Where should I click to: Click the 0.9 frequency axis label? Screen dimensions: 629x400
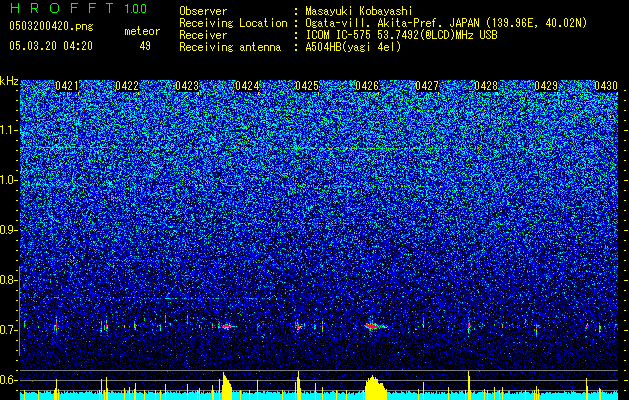[9, 230]
